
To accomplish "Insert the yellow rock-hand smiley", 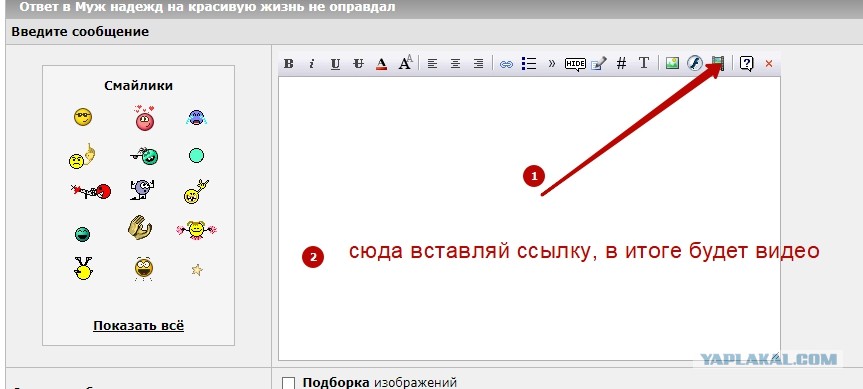I will click(x=196, y=191).
